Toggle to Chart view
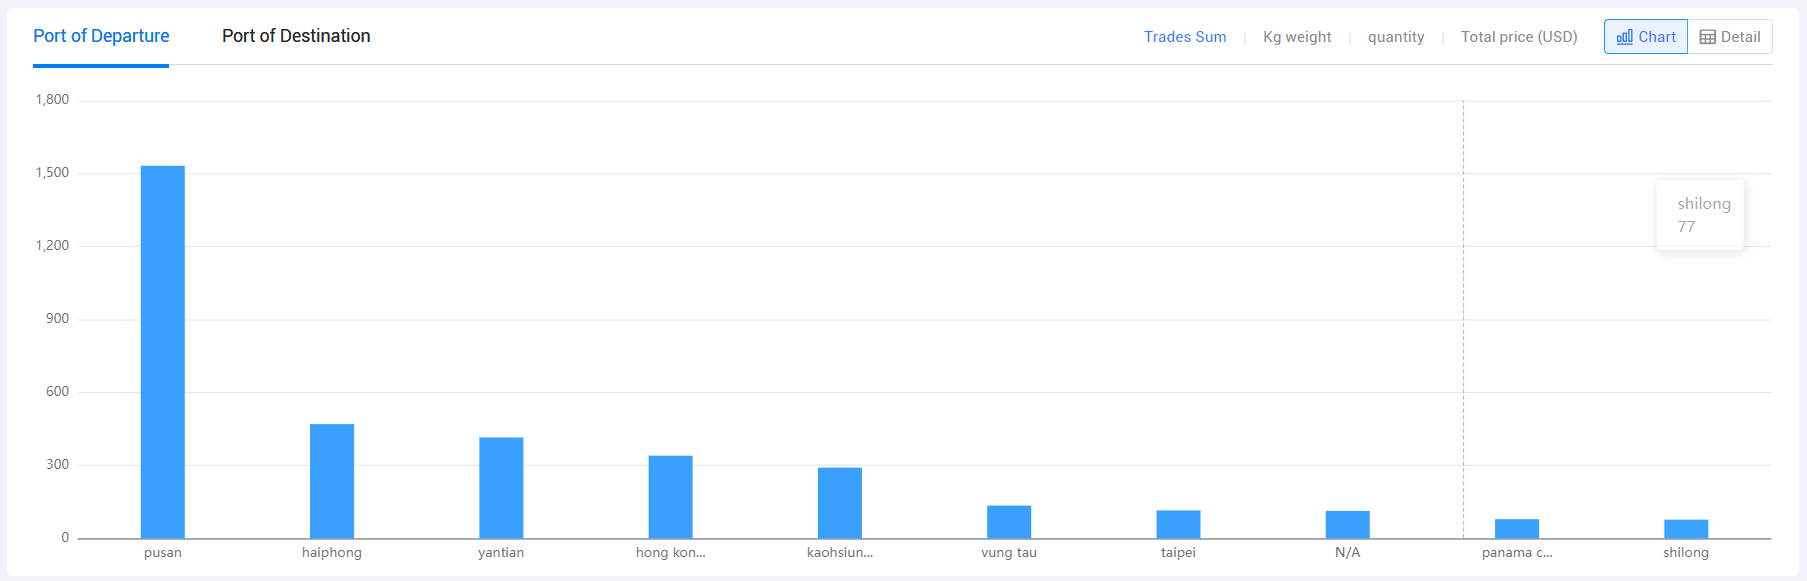The image size is (1807, 581). (1646, 37)
